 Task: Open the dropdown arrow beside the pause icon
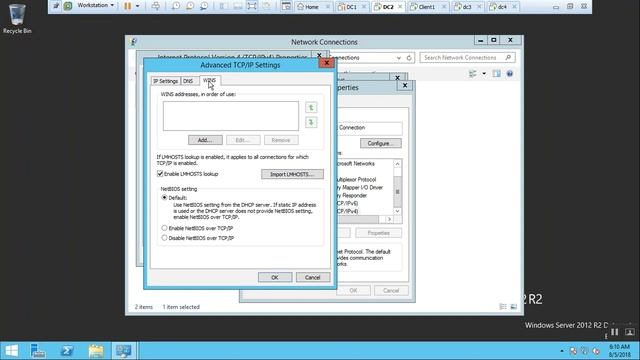tap(138, 6)
